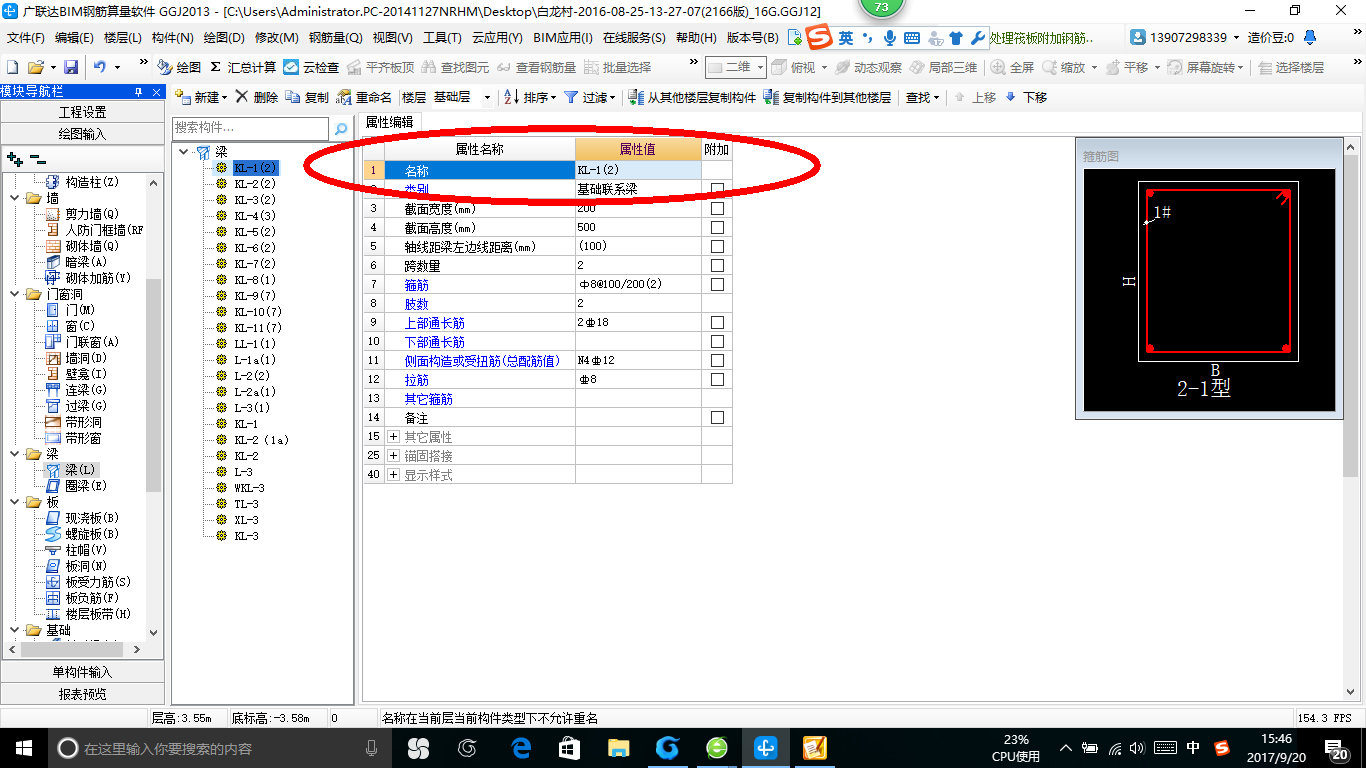Click the 报表预览 button

click(82, 694)
